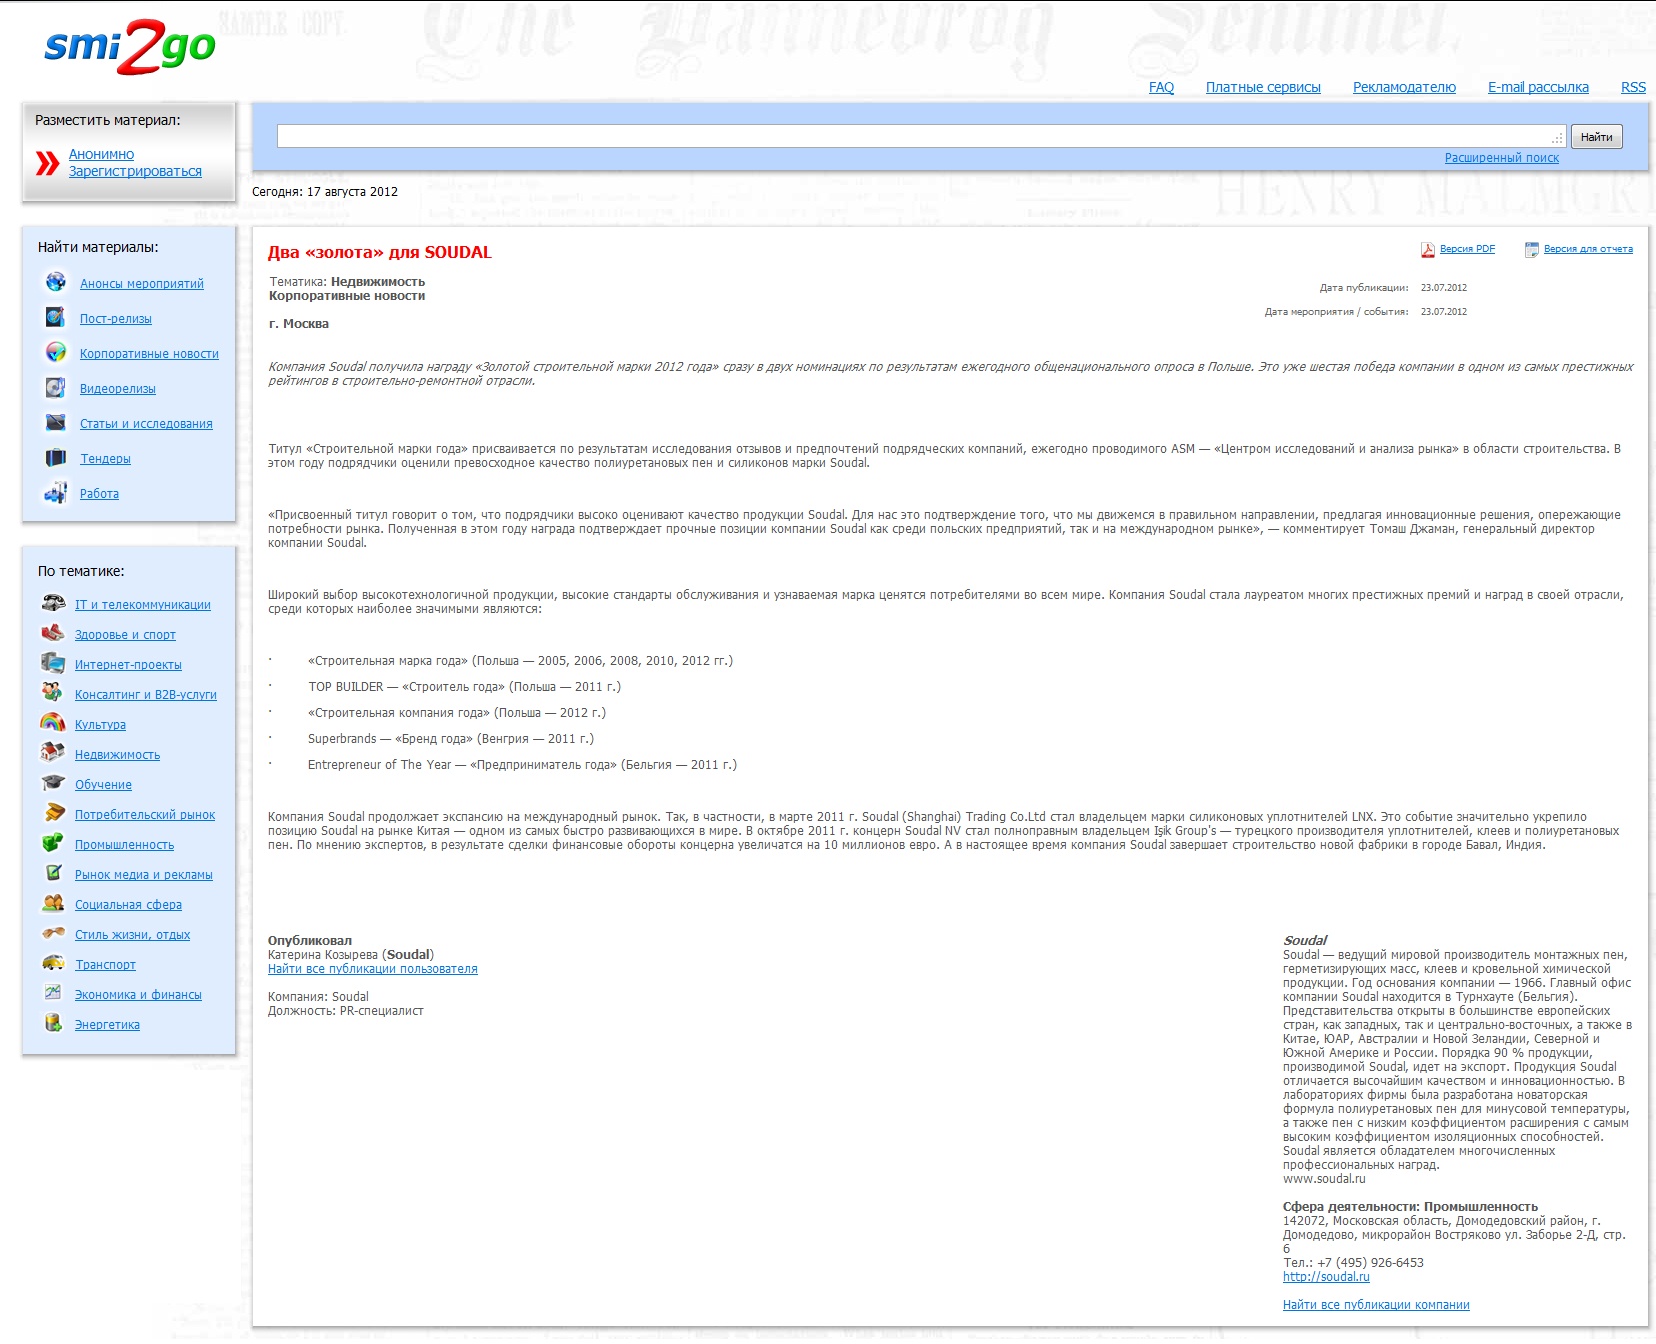Select Транспорт topic link
The image size is (1656, 1344).
coord(105,965)
